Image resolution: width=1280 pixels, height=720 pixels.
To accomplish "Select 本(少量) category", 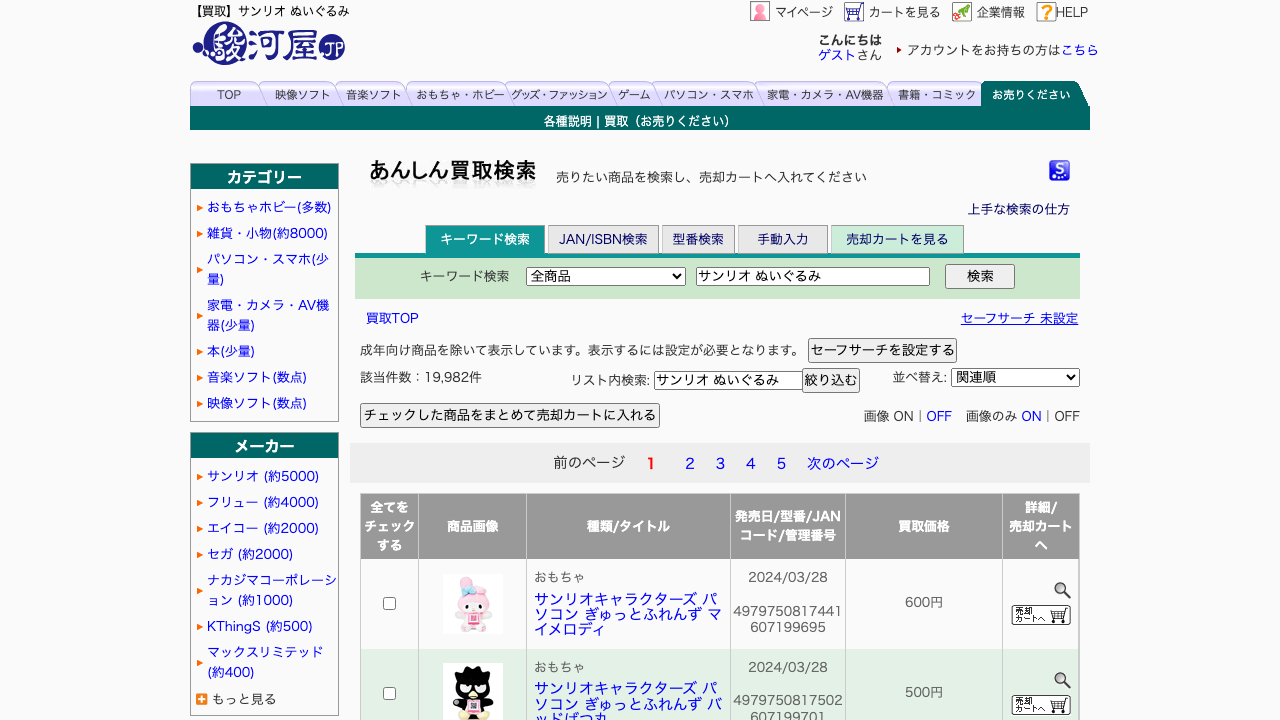I will click(x=231, y=351).
